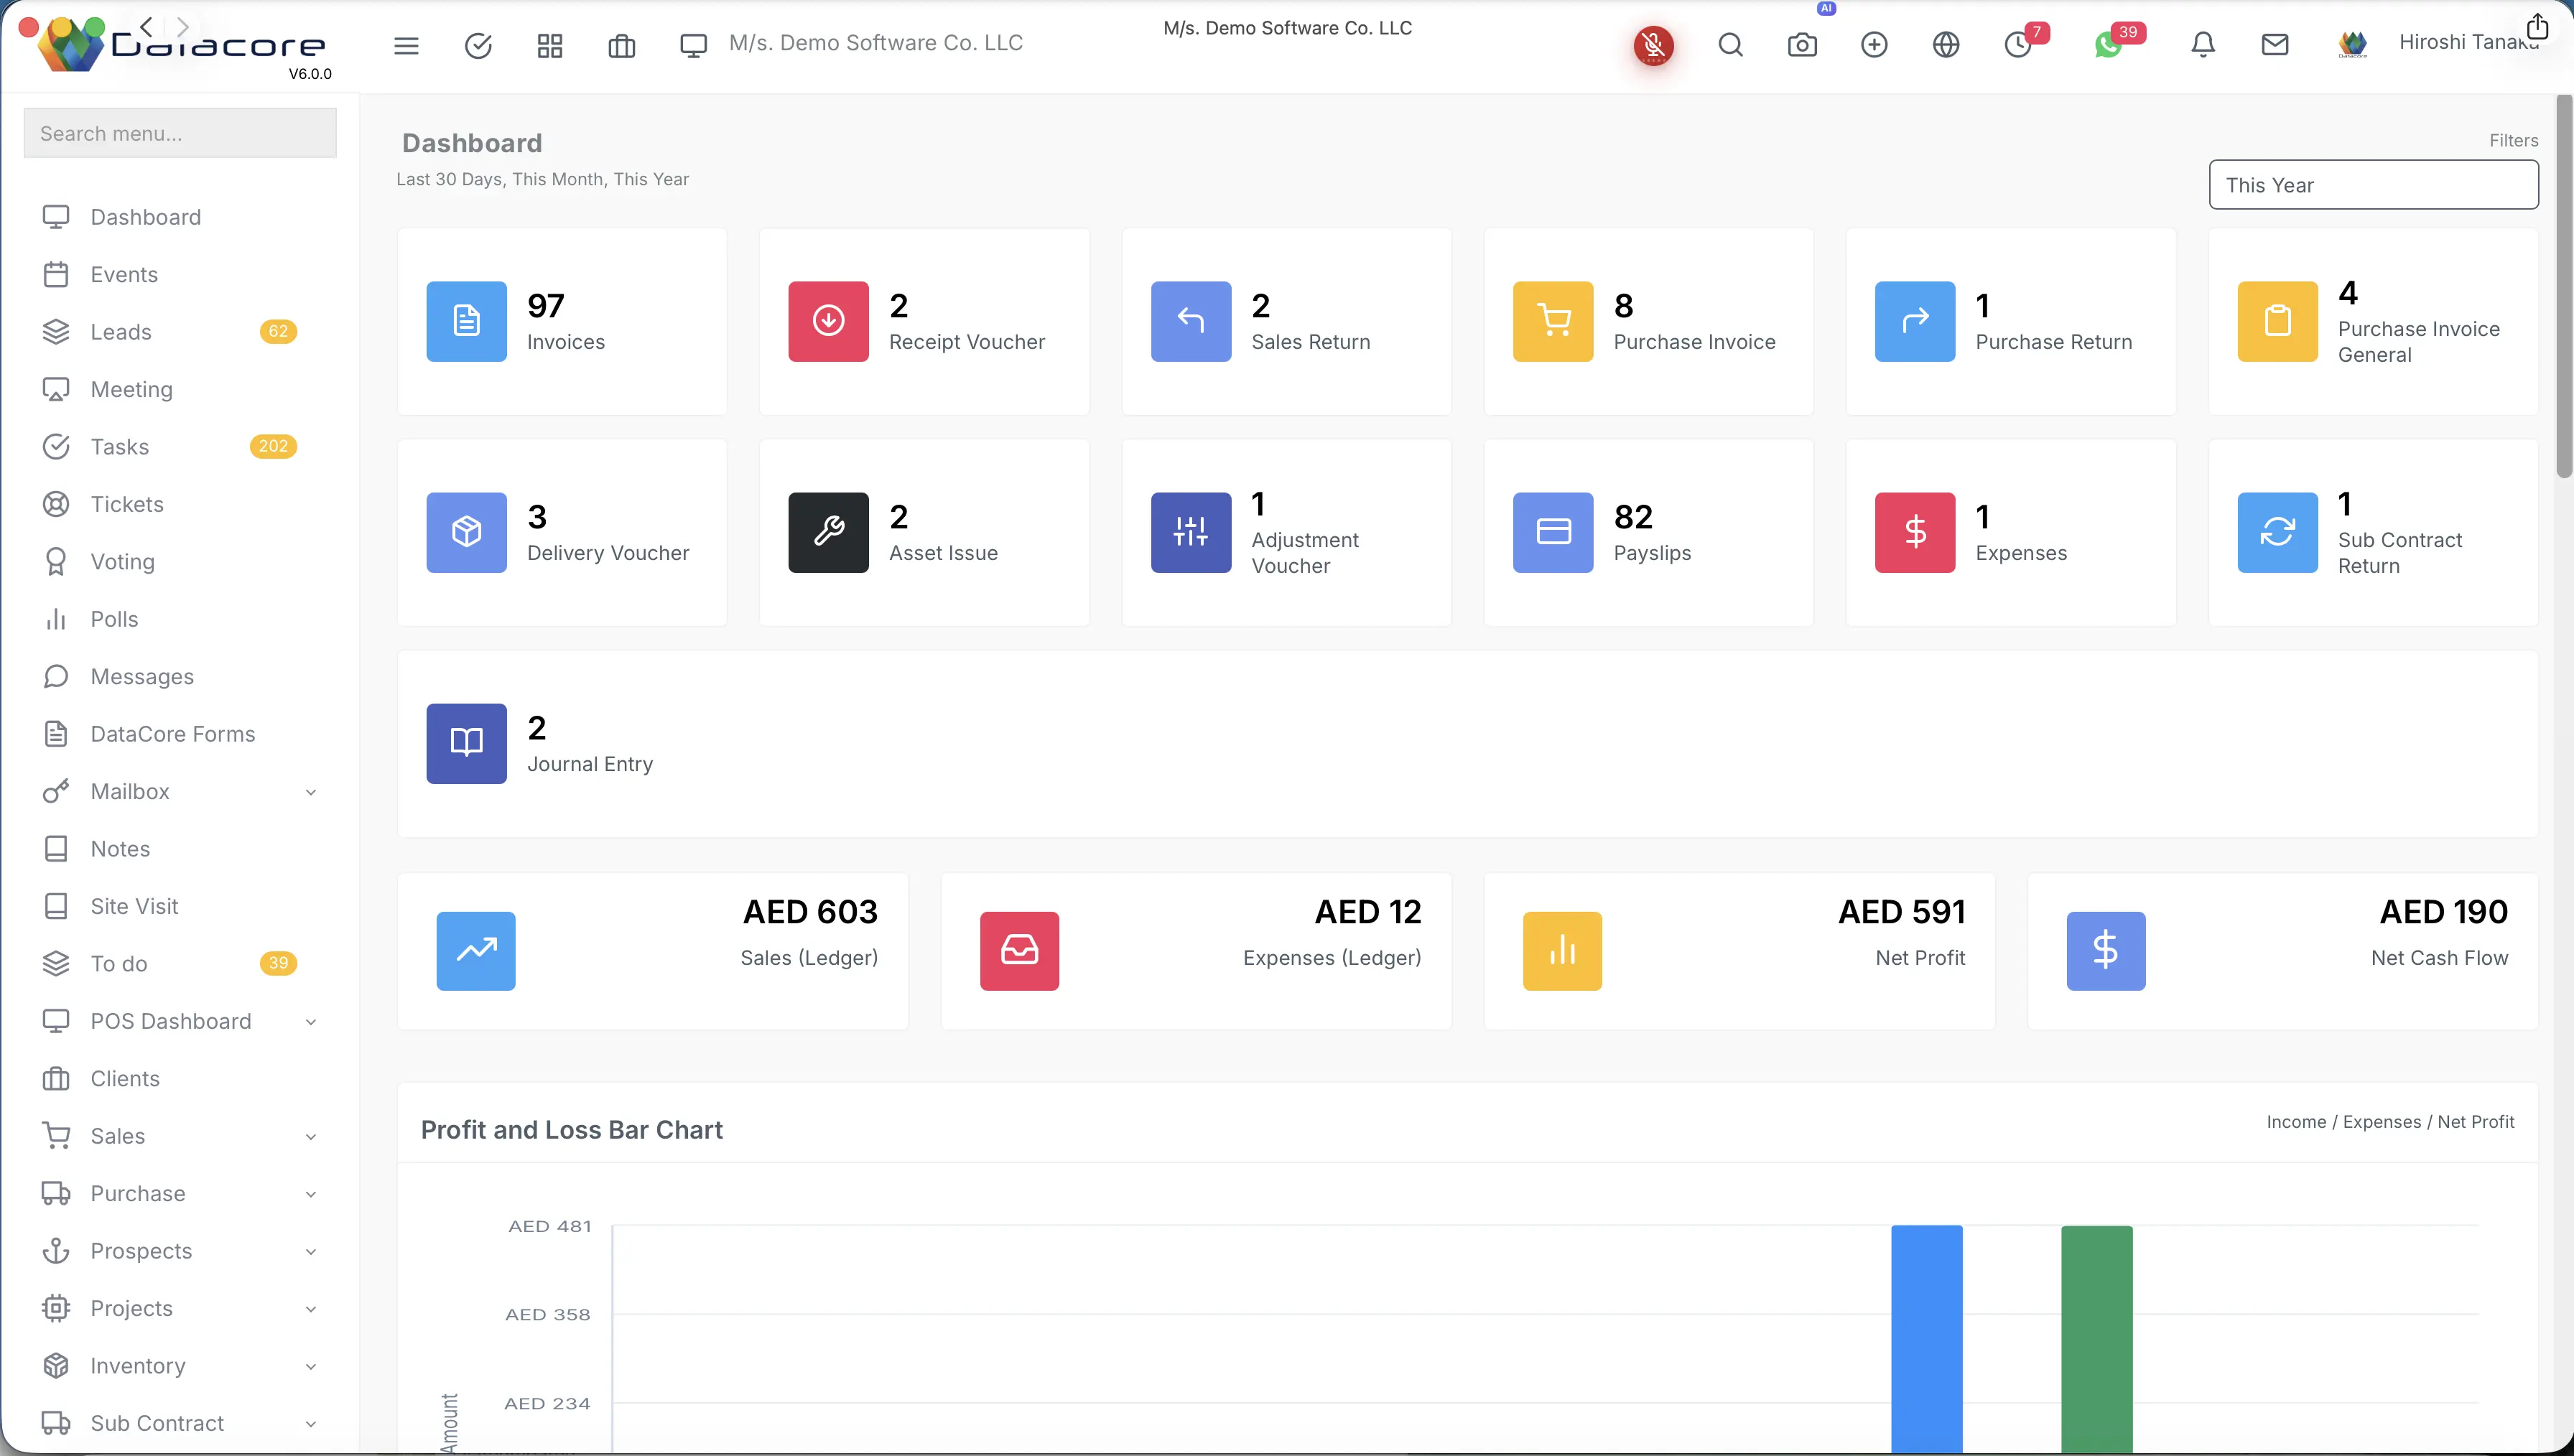Expand the Purchase menu chevron

click(311, 1194)
